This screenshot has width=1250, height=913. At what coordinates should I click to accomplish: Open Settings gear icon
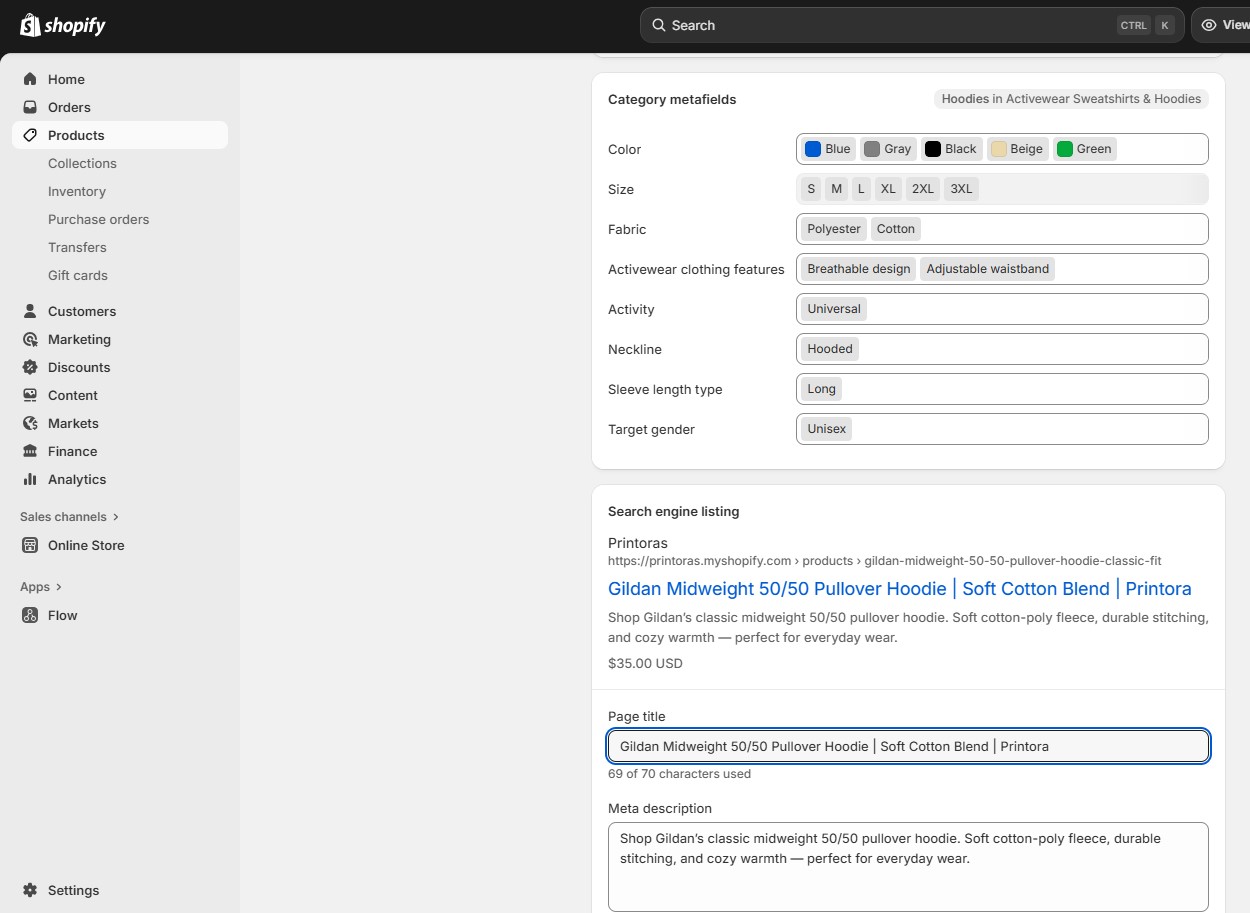(x=30, y=890)
